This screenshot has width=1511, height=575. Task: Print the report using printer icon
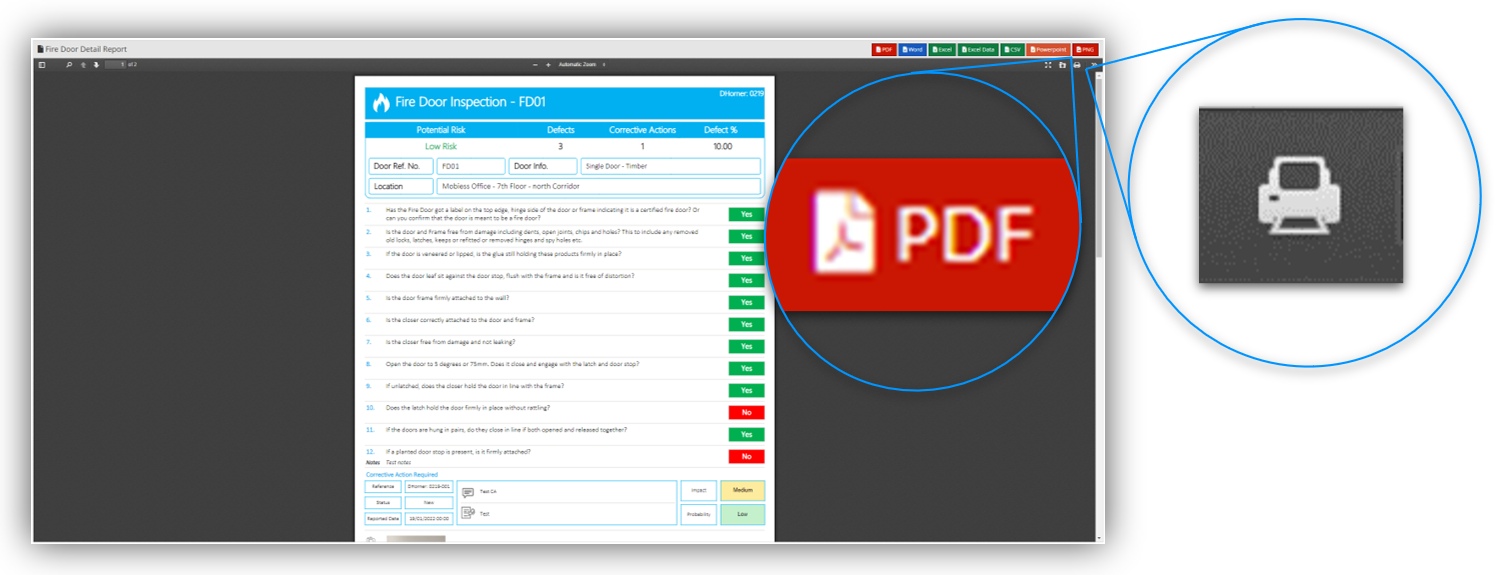tap(1077, 65)
